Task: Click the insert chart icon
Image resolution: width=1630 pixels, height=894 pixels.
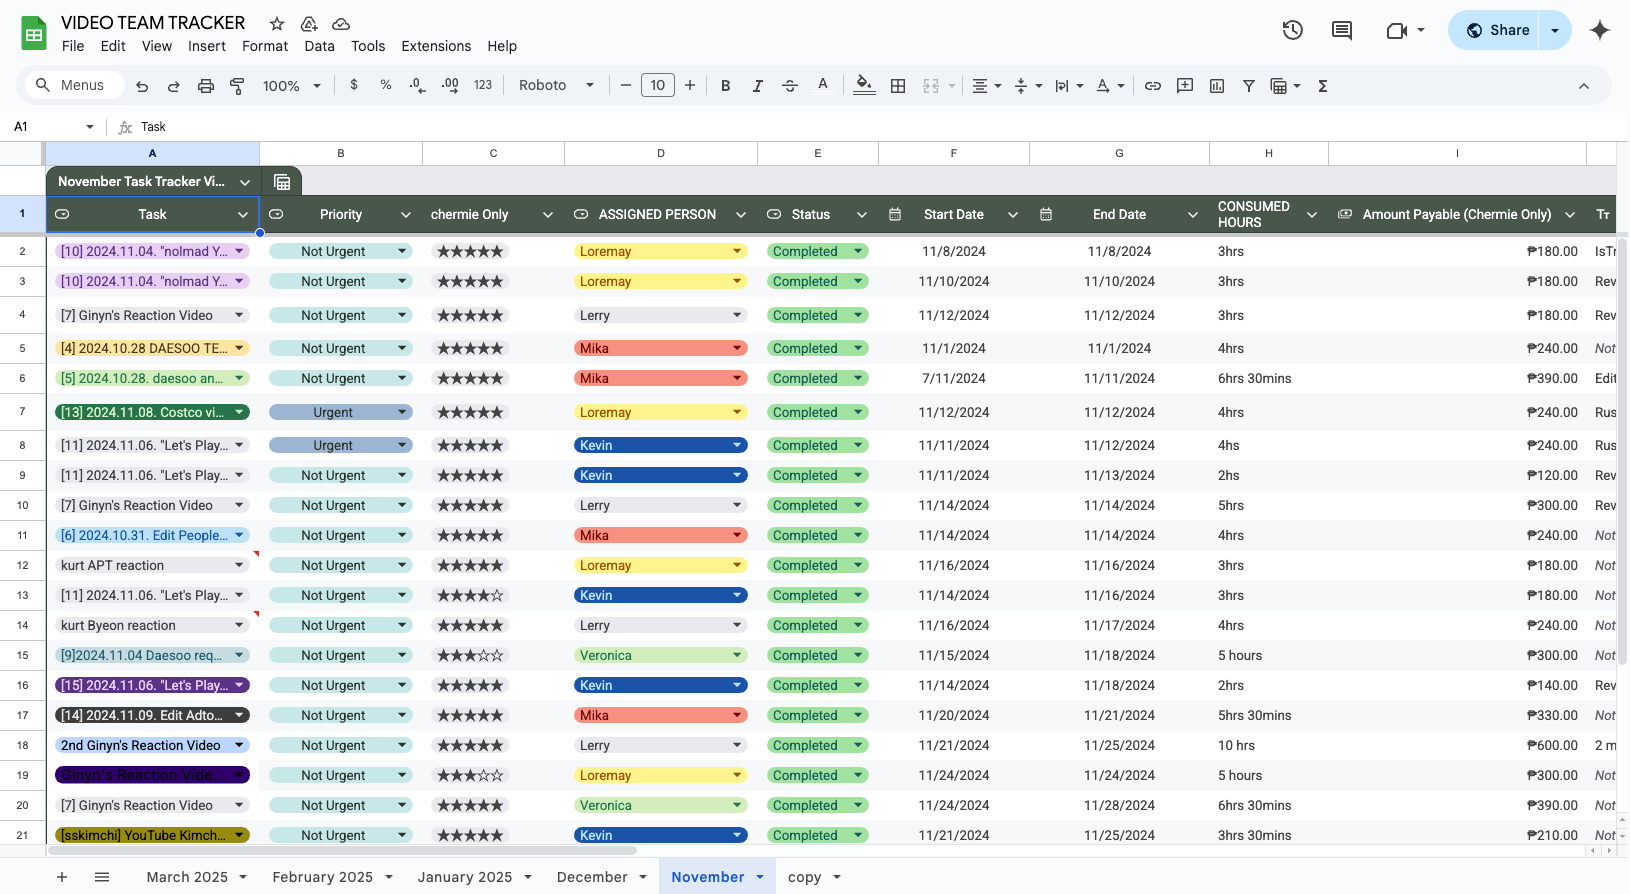Action: [1217, 86]
